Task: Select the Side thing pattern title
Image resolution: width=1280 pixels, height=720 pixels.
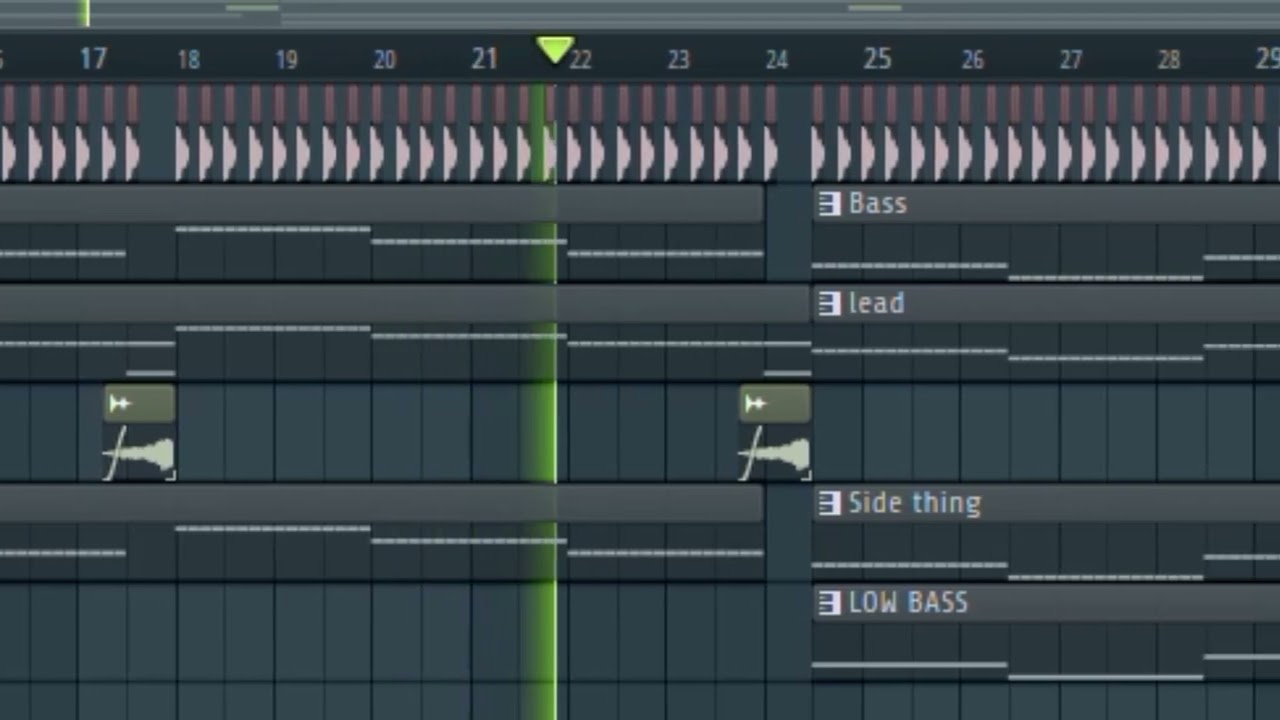Action: coord(914,503)
